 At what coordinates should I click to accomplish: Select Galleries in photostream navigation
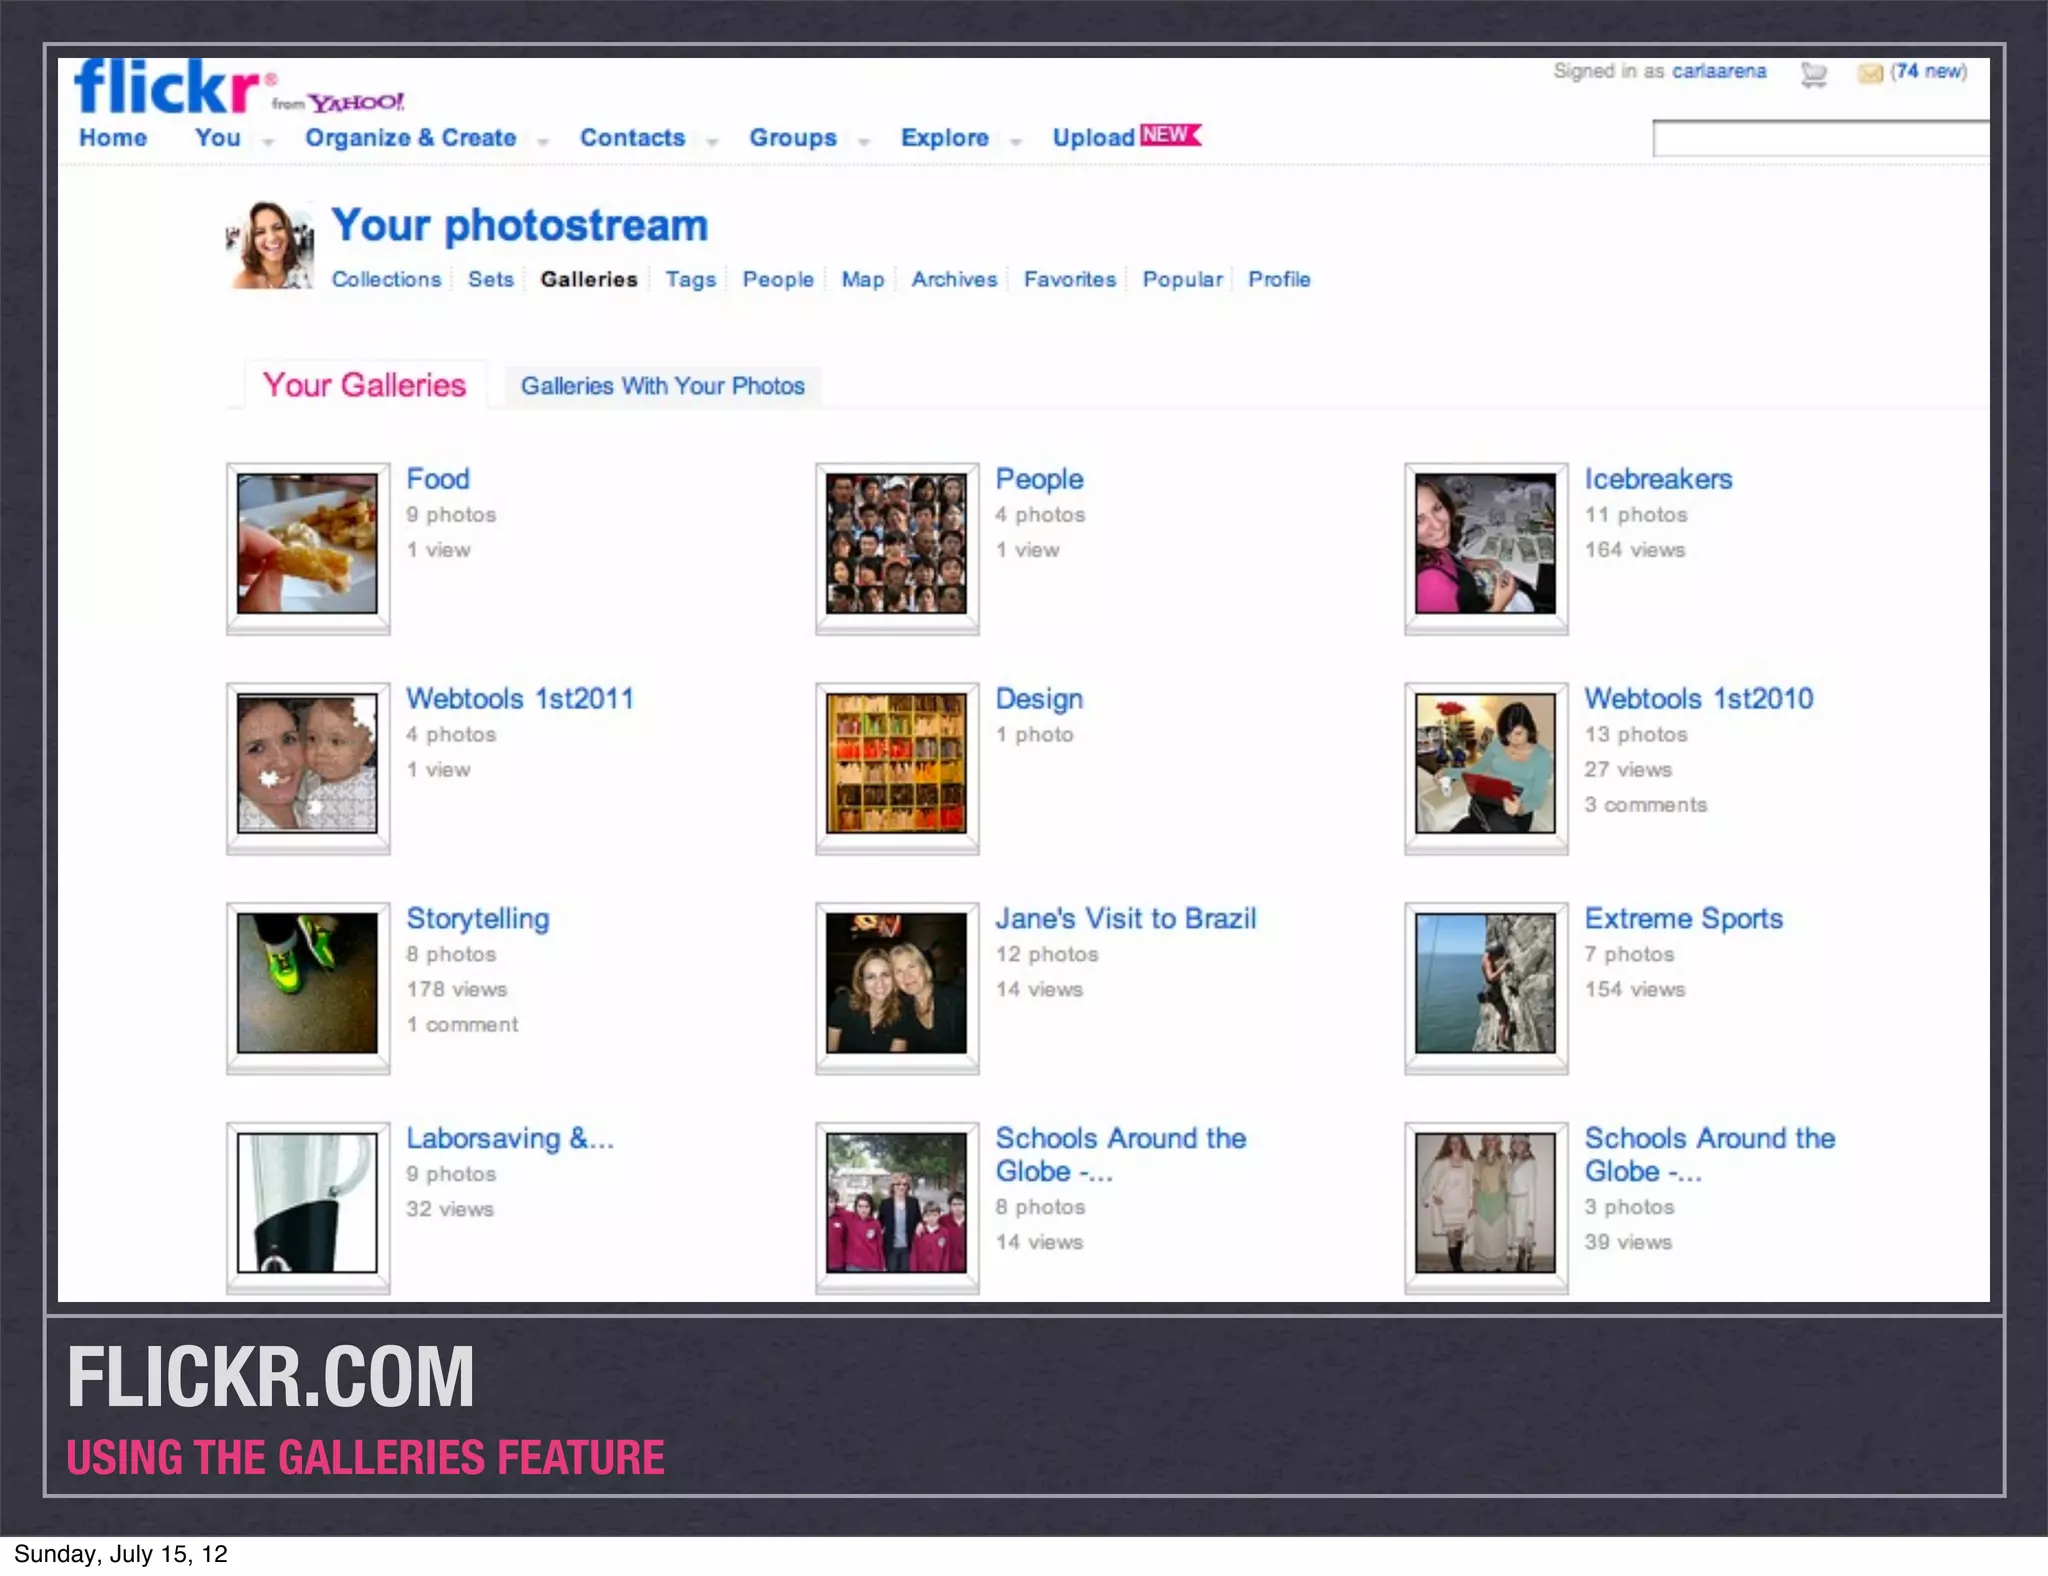coord(589,279)
